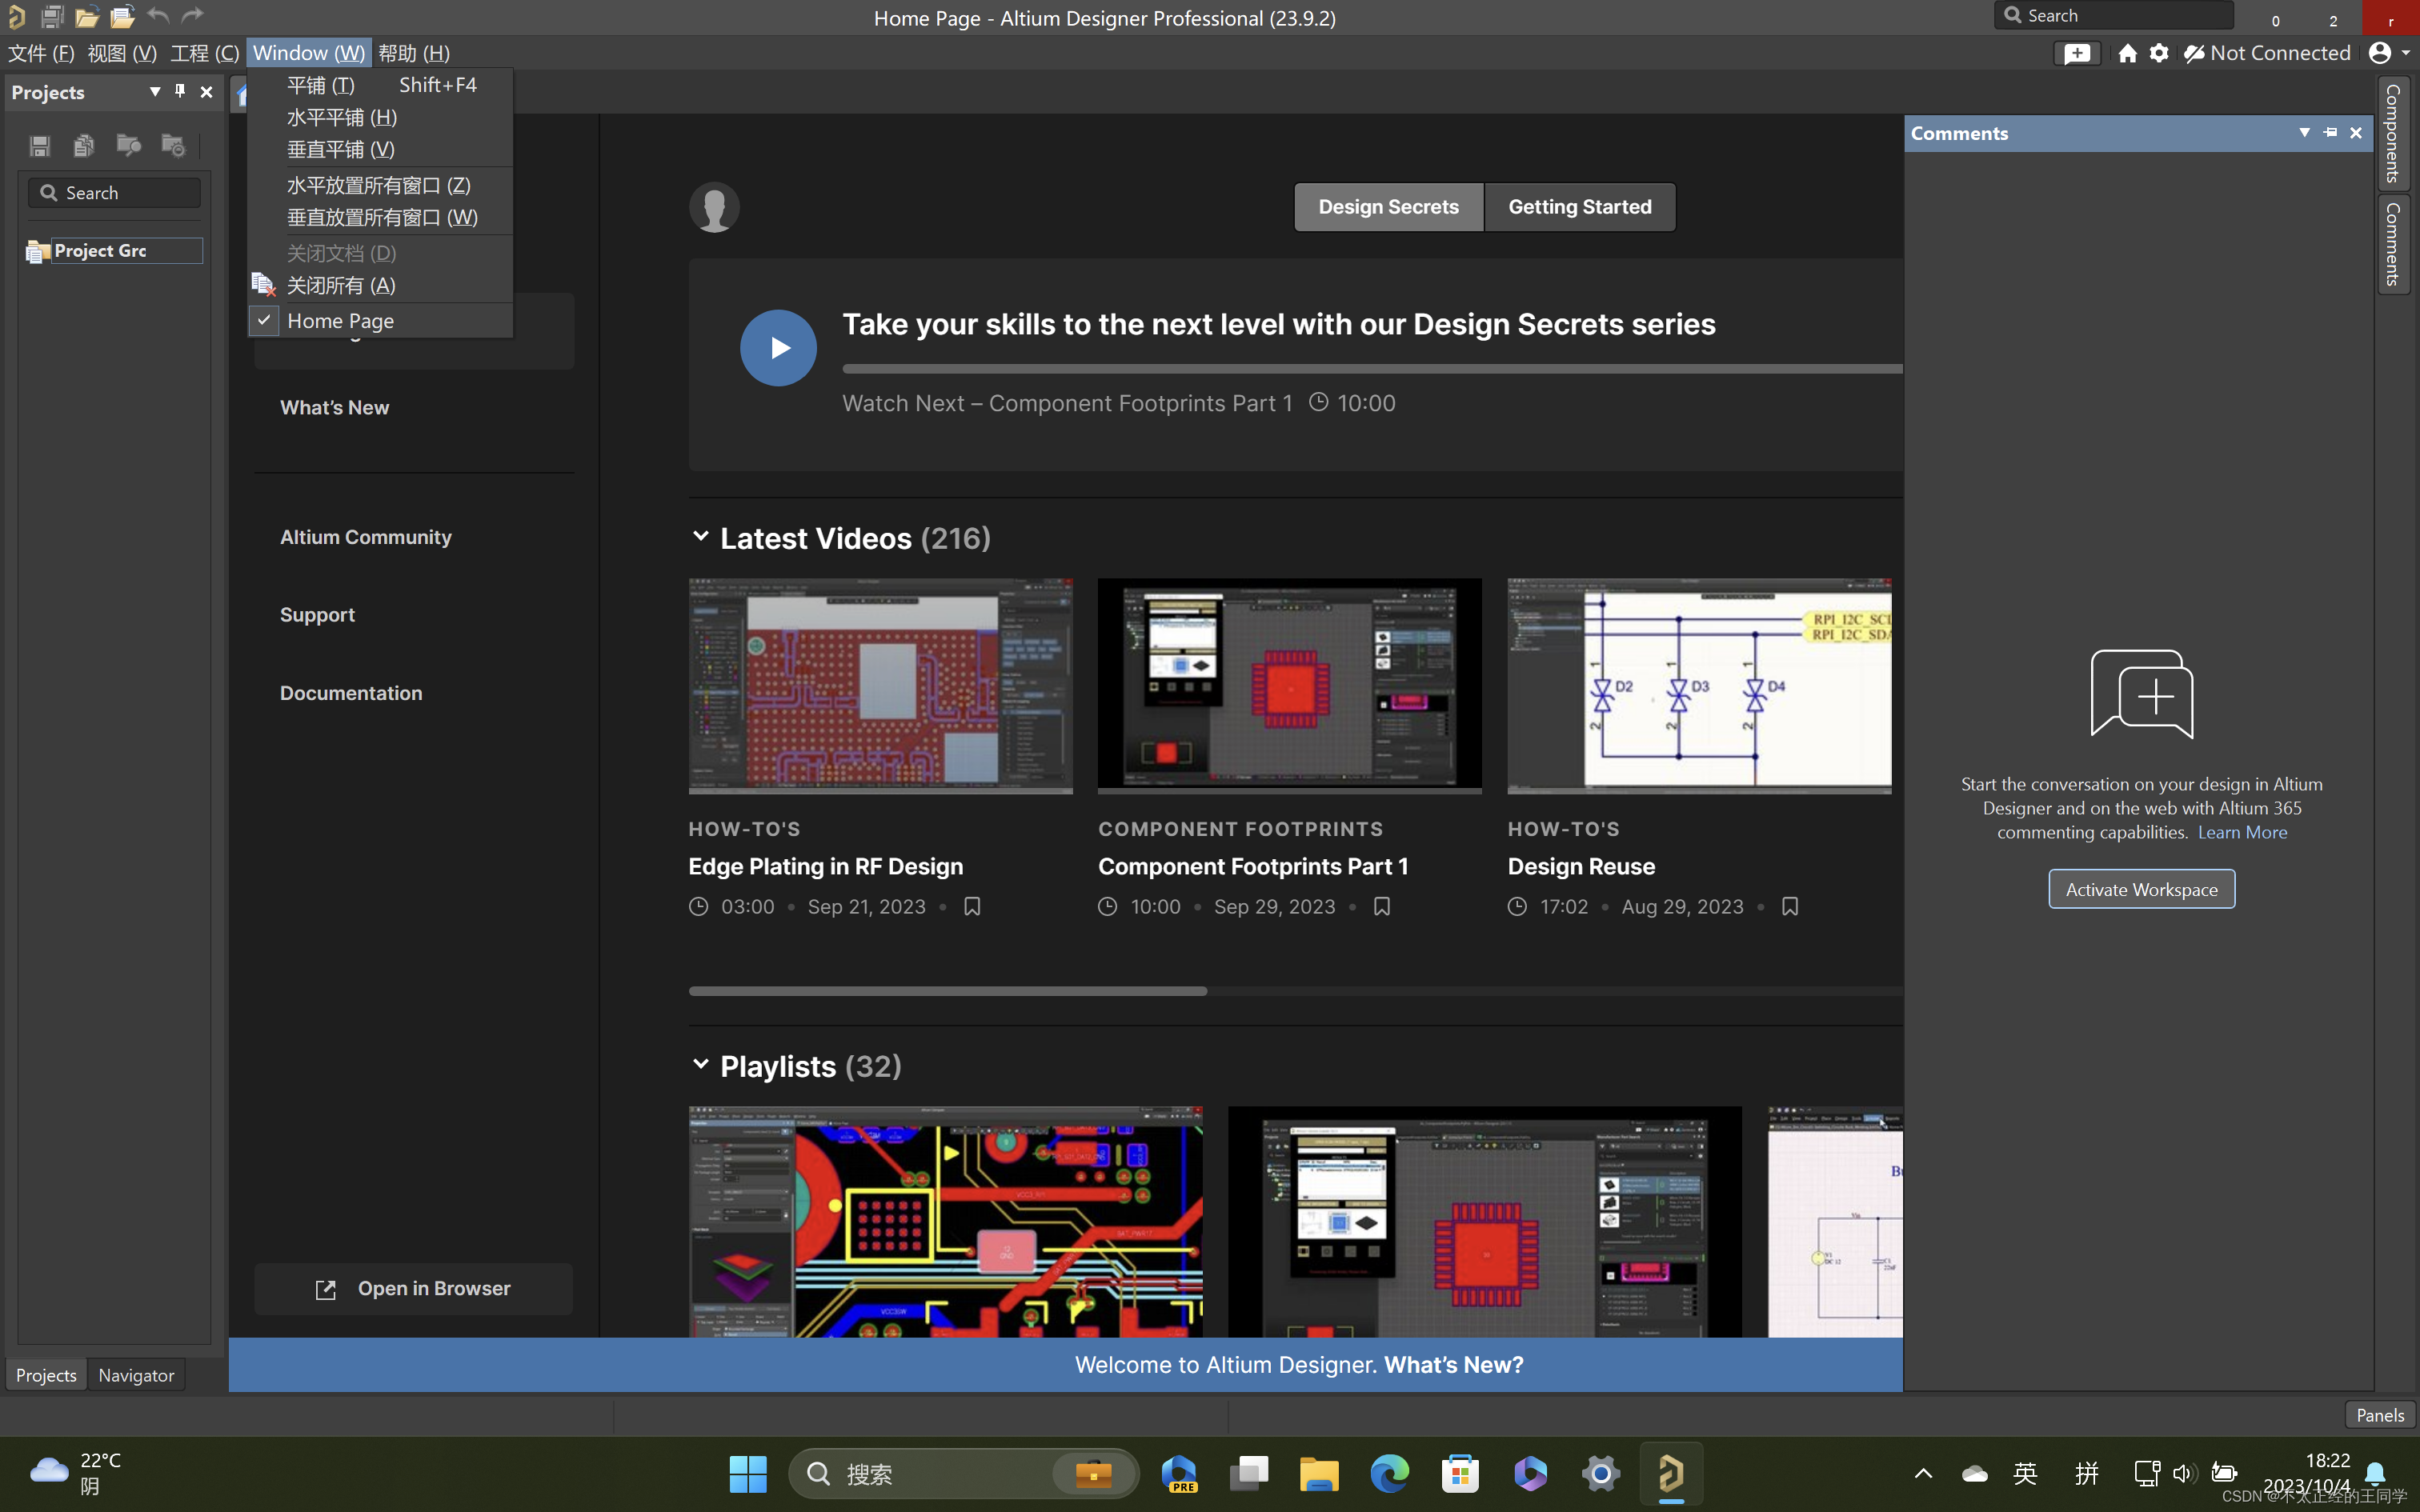Click the save icon in the Projects panel toolbar
This screenshot has width=2420, height=1512.
point(40,146)
